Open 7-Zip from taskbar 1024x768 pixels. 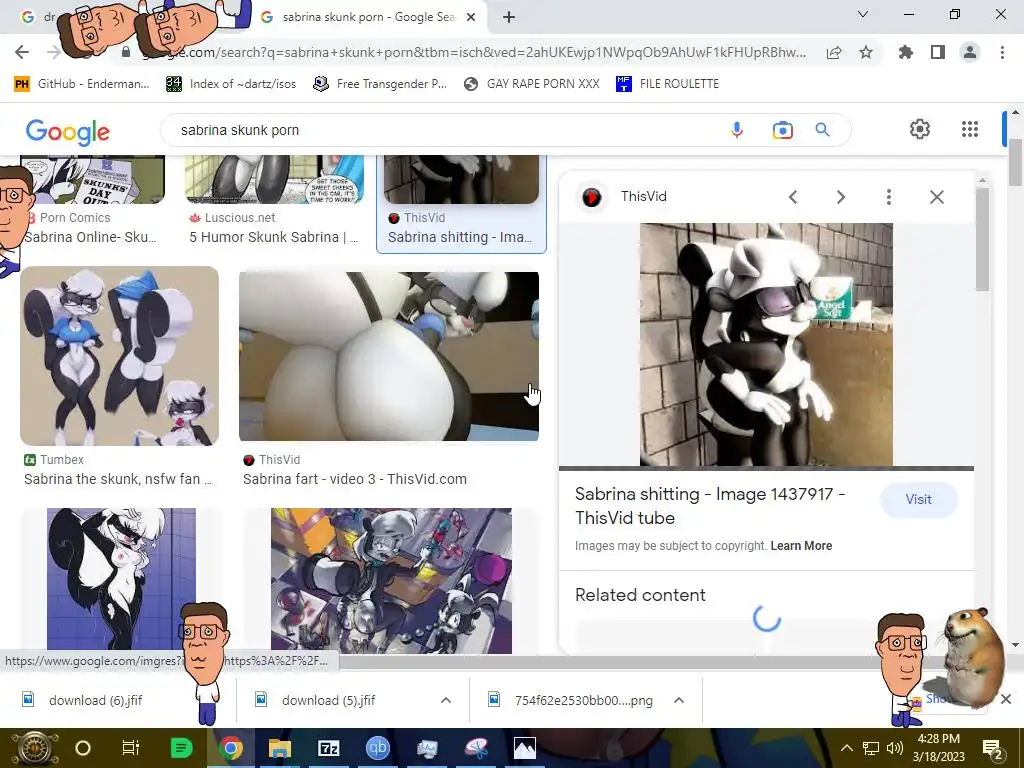328,748
